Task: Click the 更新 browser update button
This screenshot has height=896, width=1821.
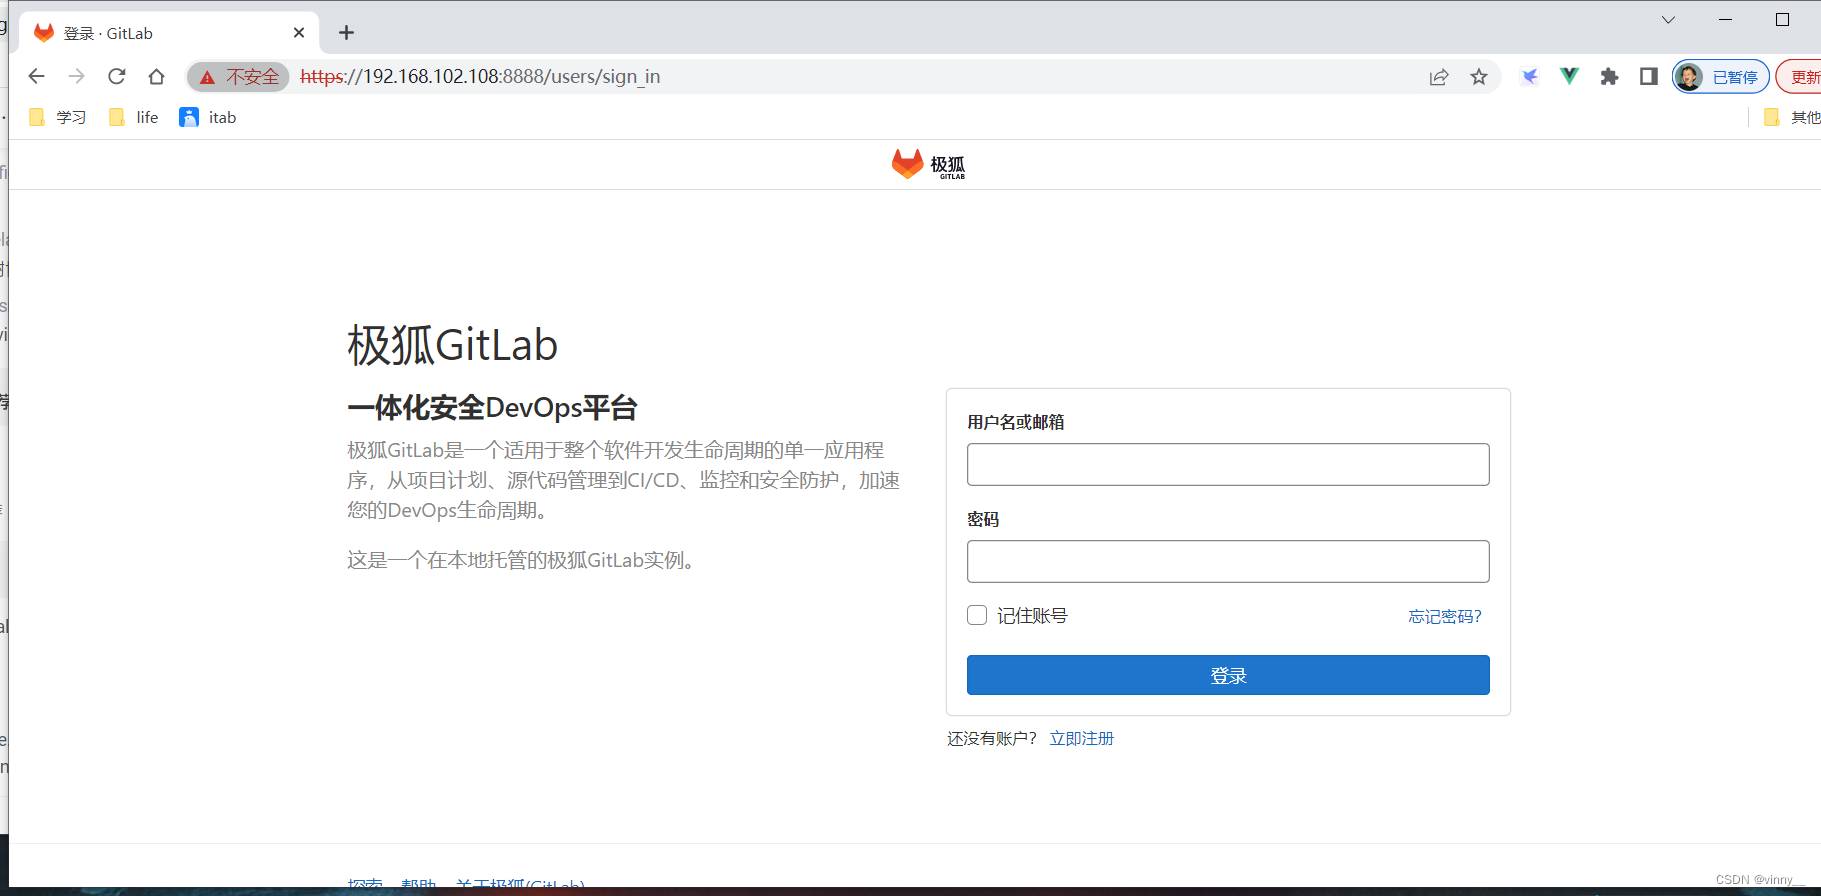Action: point(1799,77)
